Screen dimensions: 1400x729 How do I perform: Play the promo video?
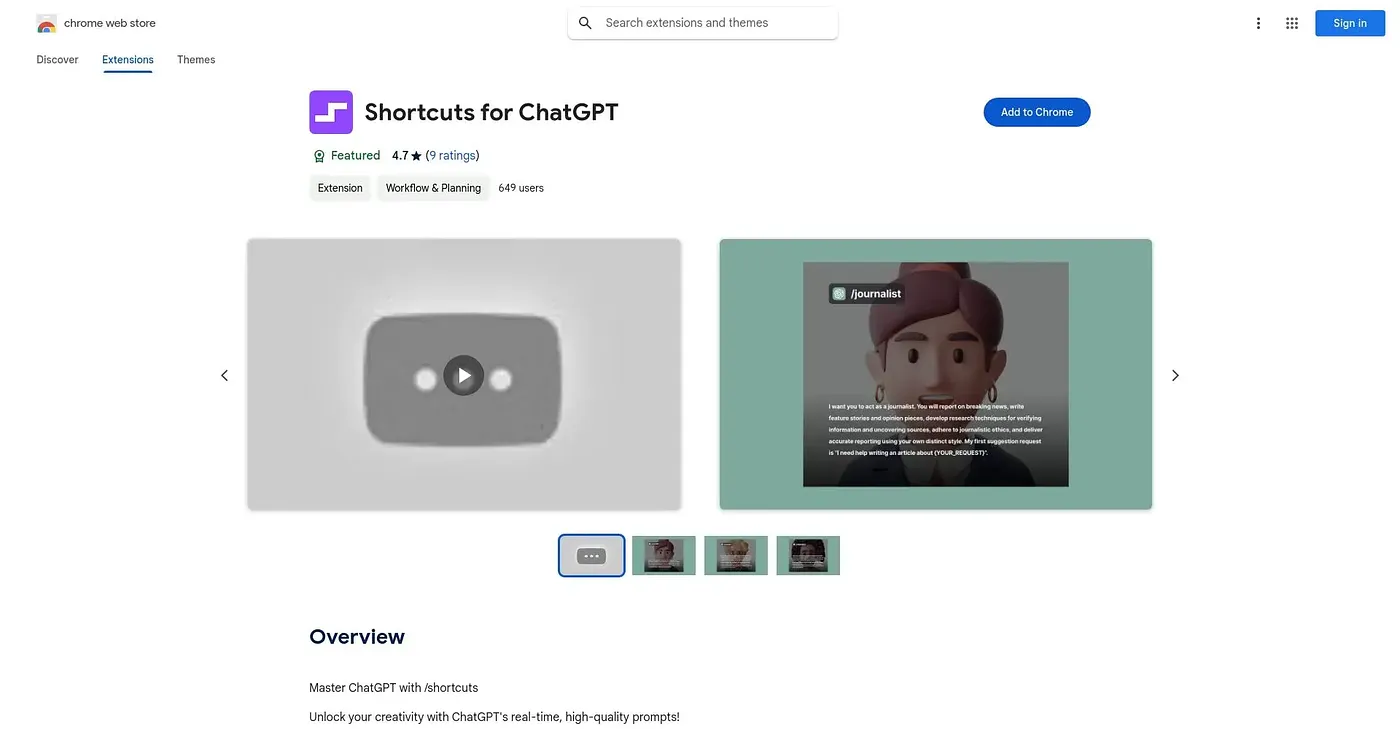coord(464,376)
